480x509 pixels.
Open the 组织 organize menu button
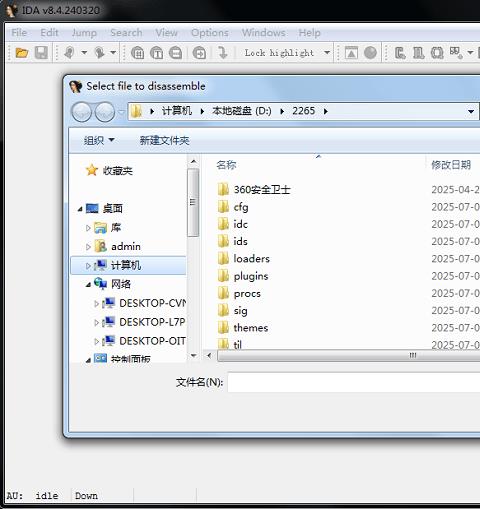click(99, 140)
